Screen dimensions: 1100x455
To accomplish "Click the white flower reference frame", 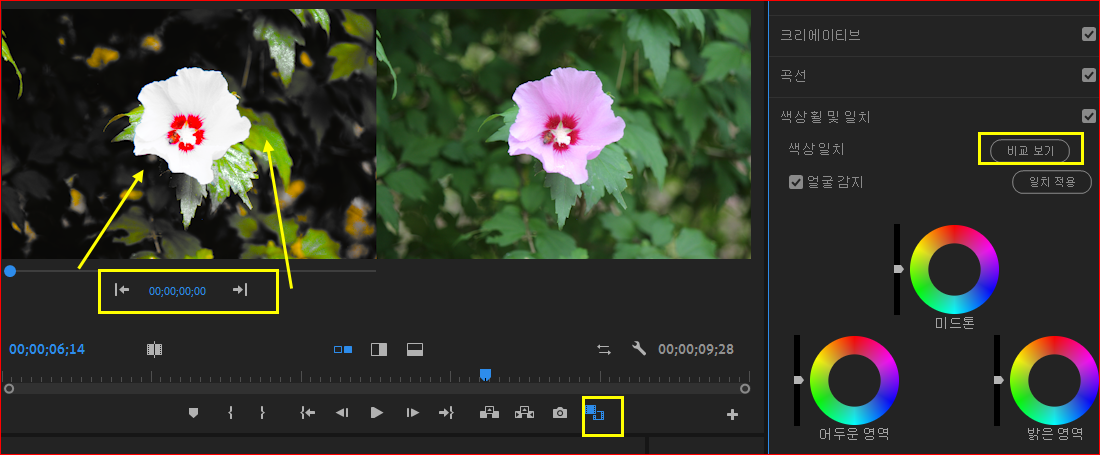I will pos(188,134).
